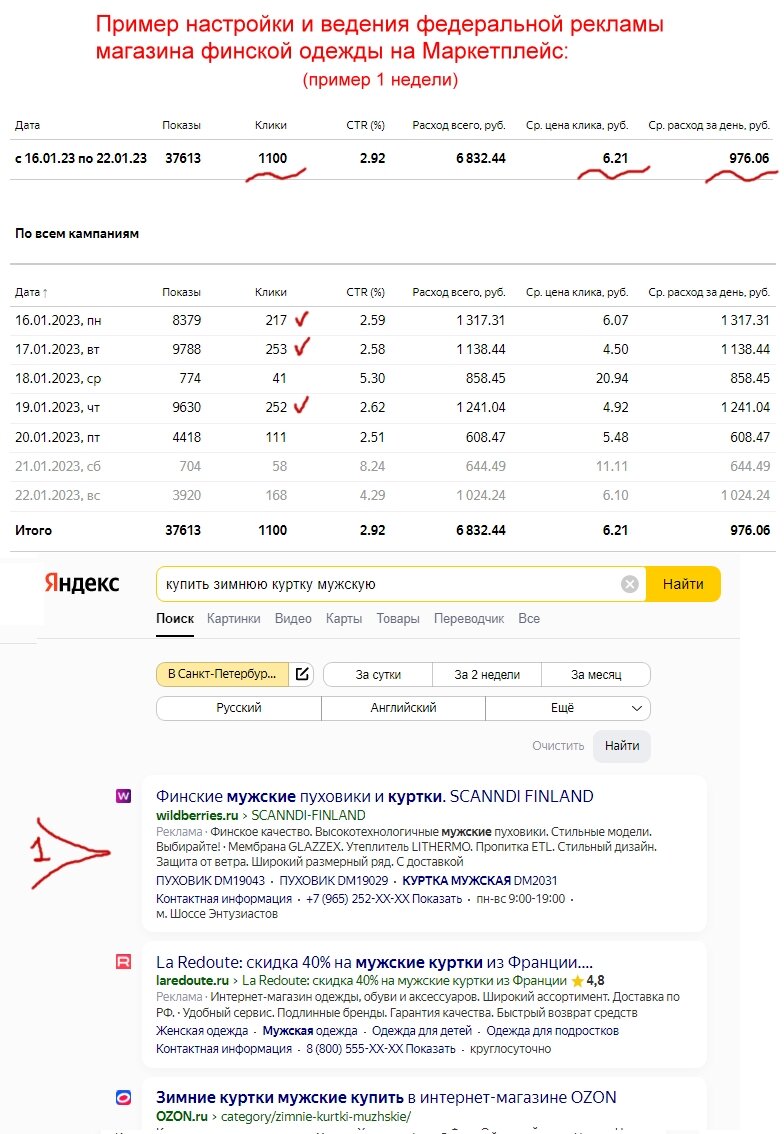
Task: Click the OZON favicon
Action: tap(124, 1097)
